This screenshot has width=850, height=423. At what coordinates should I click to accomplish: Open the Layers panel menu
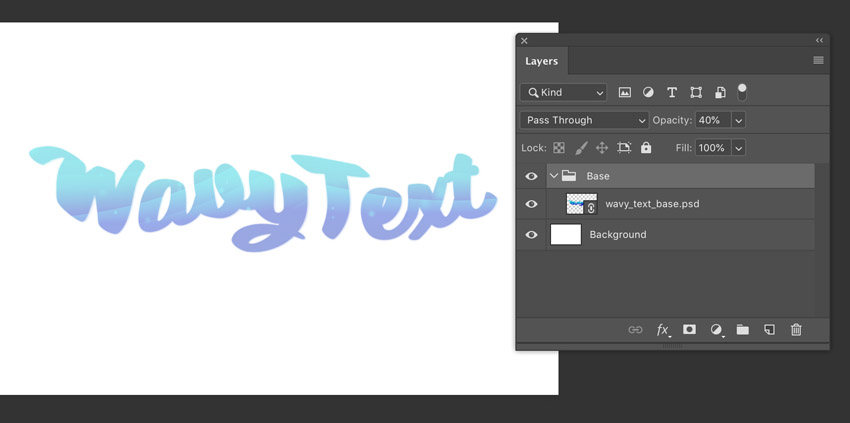(x=818, y=61)
